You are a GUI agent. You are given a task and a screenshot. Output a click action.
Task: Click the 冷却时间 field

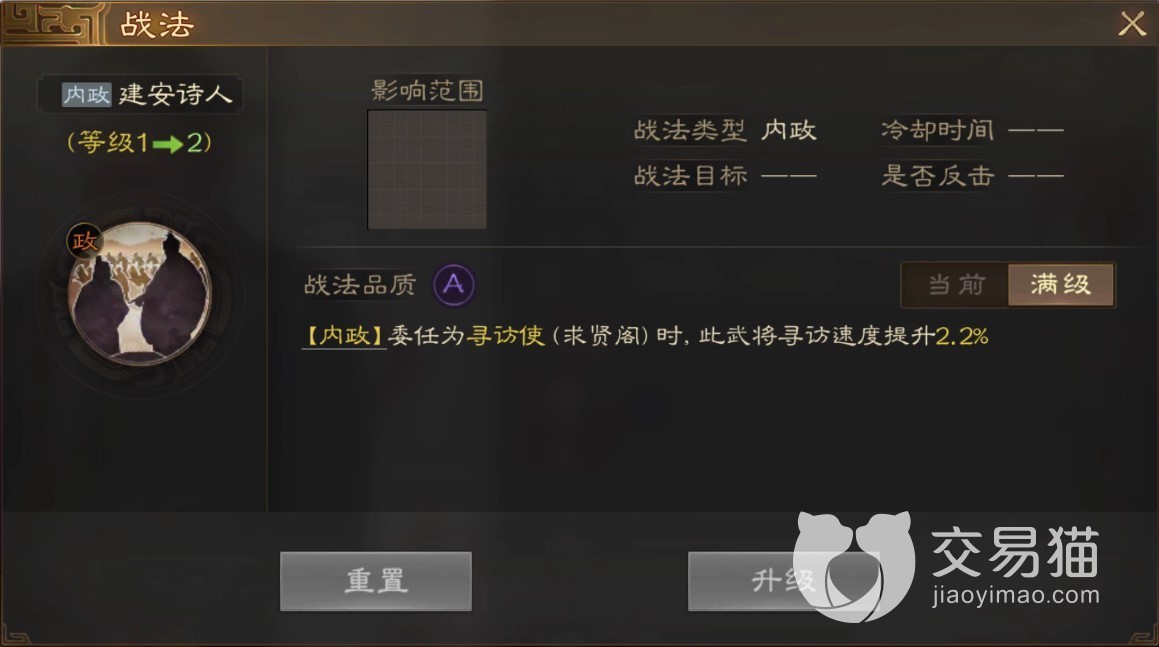tap(972, 131)
